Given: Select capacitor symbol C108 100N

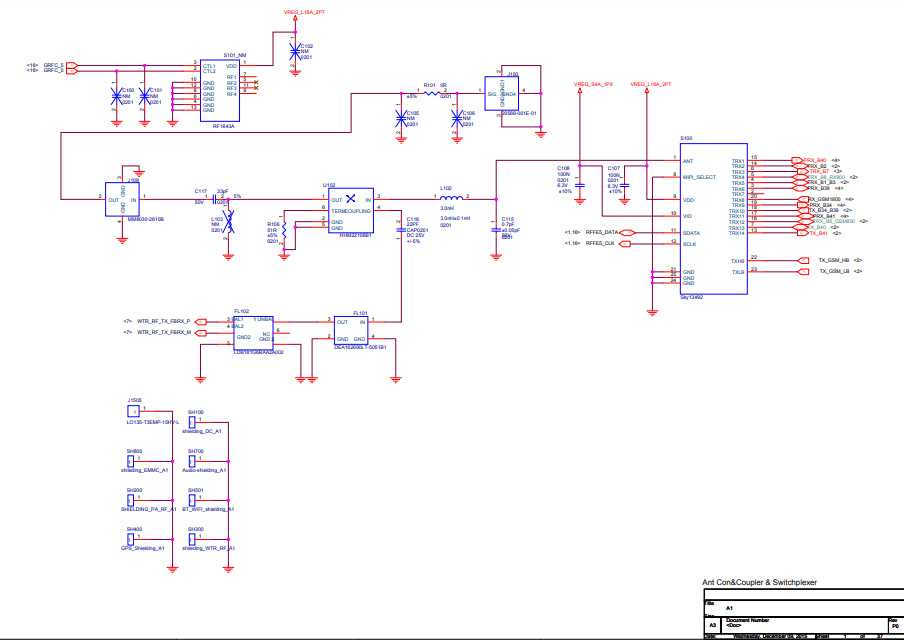Looking at the screenshot, I should pyautogui.click(x=580, y=185).
